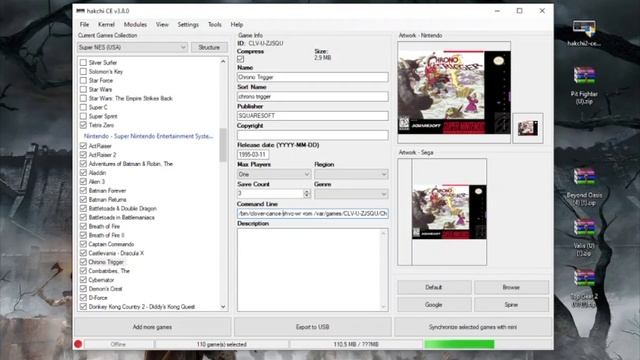The image size is (640, 360).
Task: Click the Structure button
Action: click(209, 47)
